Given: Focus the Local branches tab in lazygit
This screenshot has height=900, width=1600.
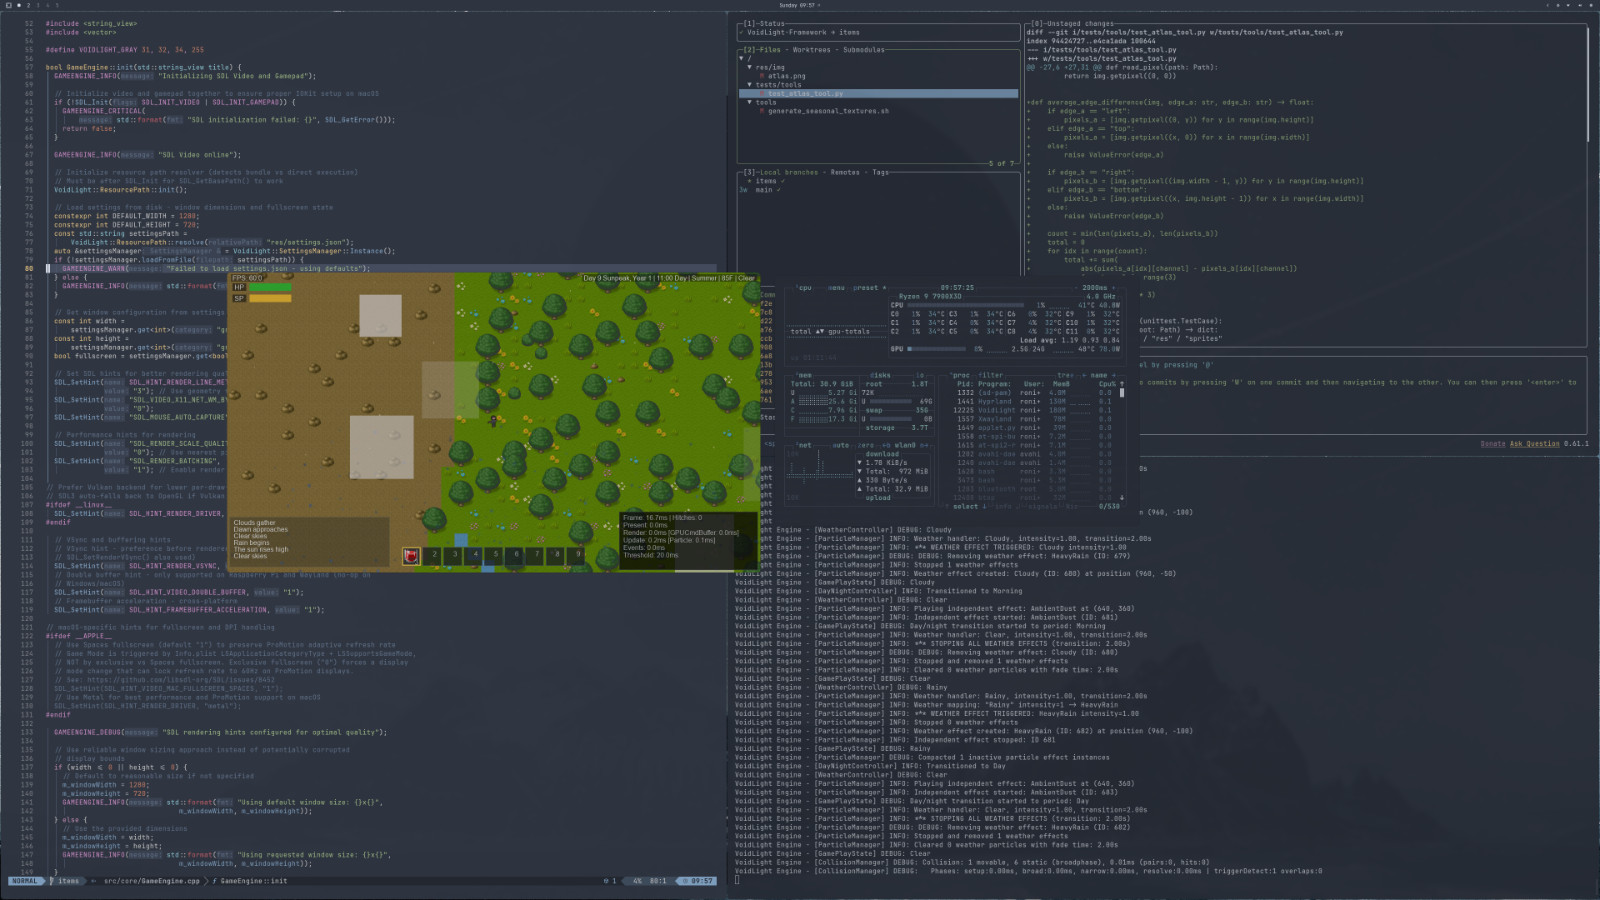Looking at the screenshot, I should (789, 172).
